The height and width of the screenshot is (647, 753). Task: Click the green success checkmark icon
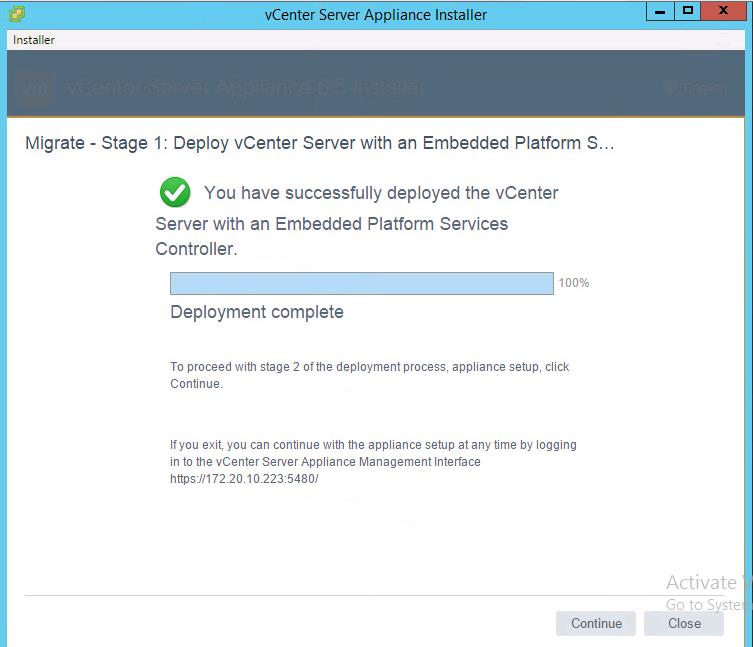175,192
